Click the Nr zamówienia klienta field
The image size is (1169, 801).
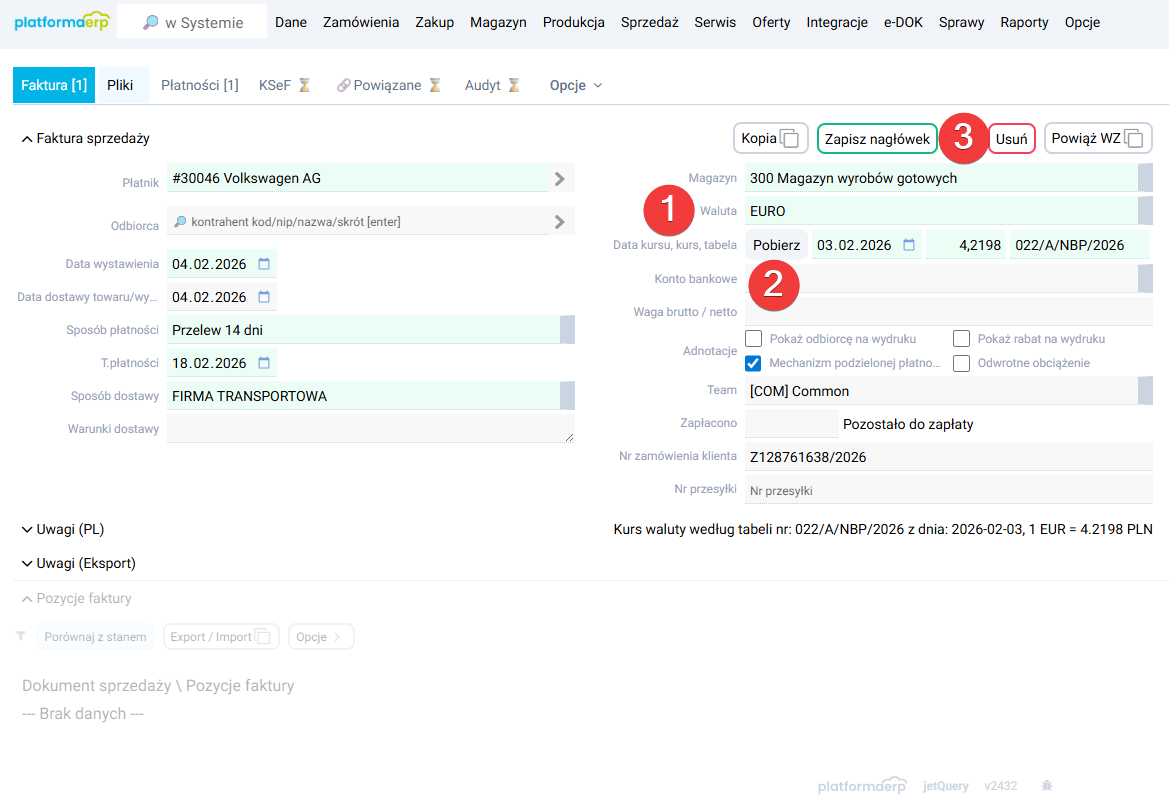coord(945,457)
